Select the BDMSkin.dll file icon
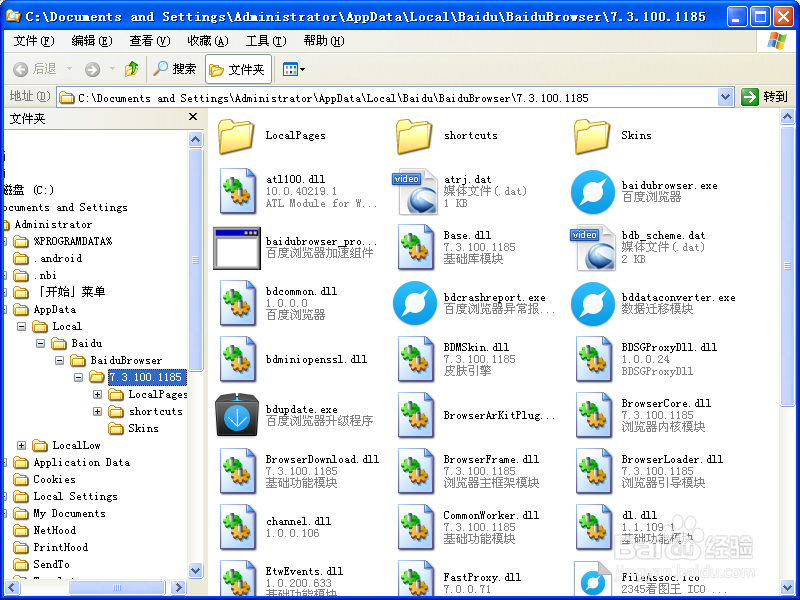This screenshot has height=600, width=800. (415, 359)
